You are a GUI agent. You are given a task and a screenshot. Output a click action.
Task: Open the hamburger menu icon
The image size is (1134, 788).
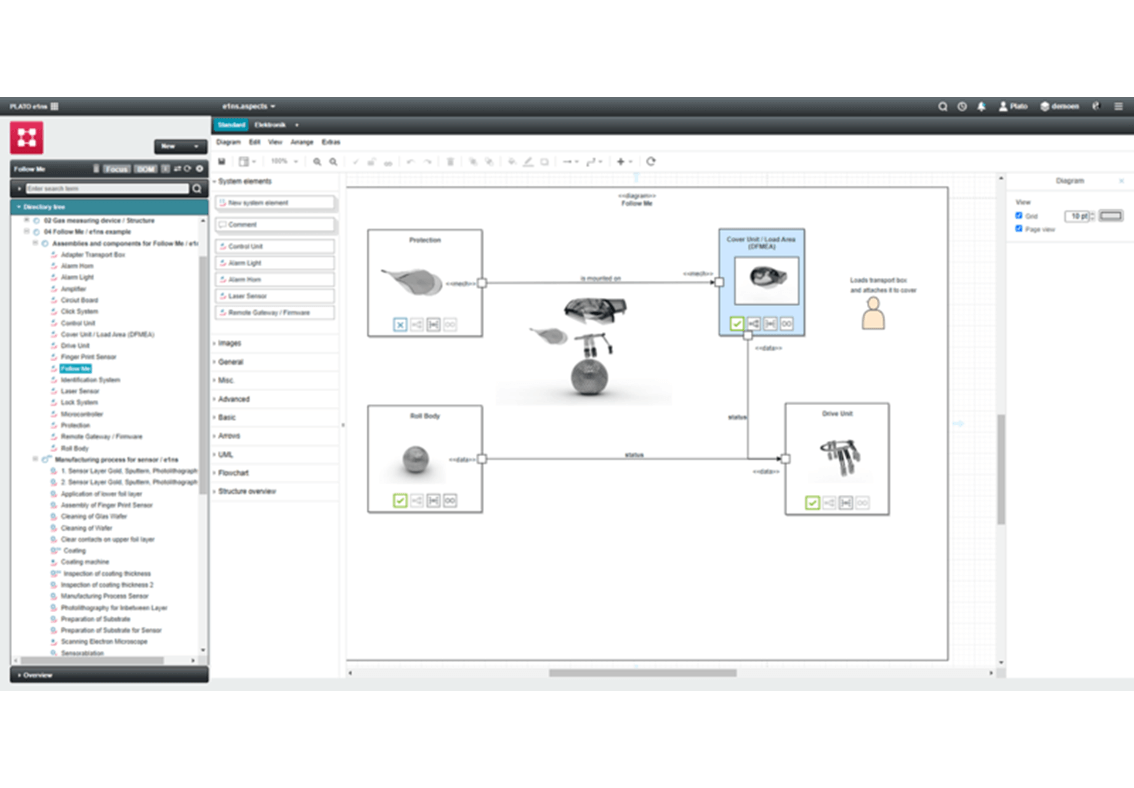click(1119, 106)
